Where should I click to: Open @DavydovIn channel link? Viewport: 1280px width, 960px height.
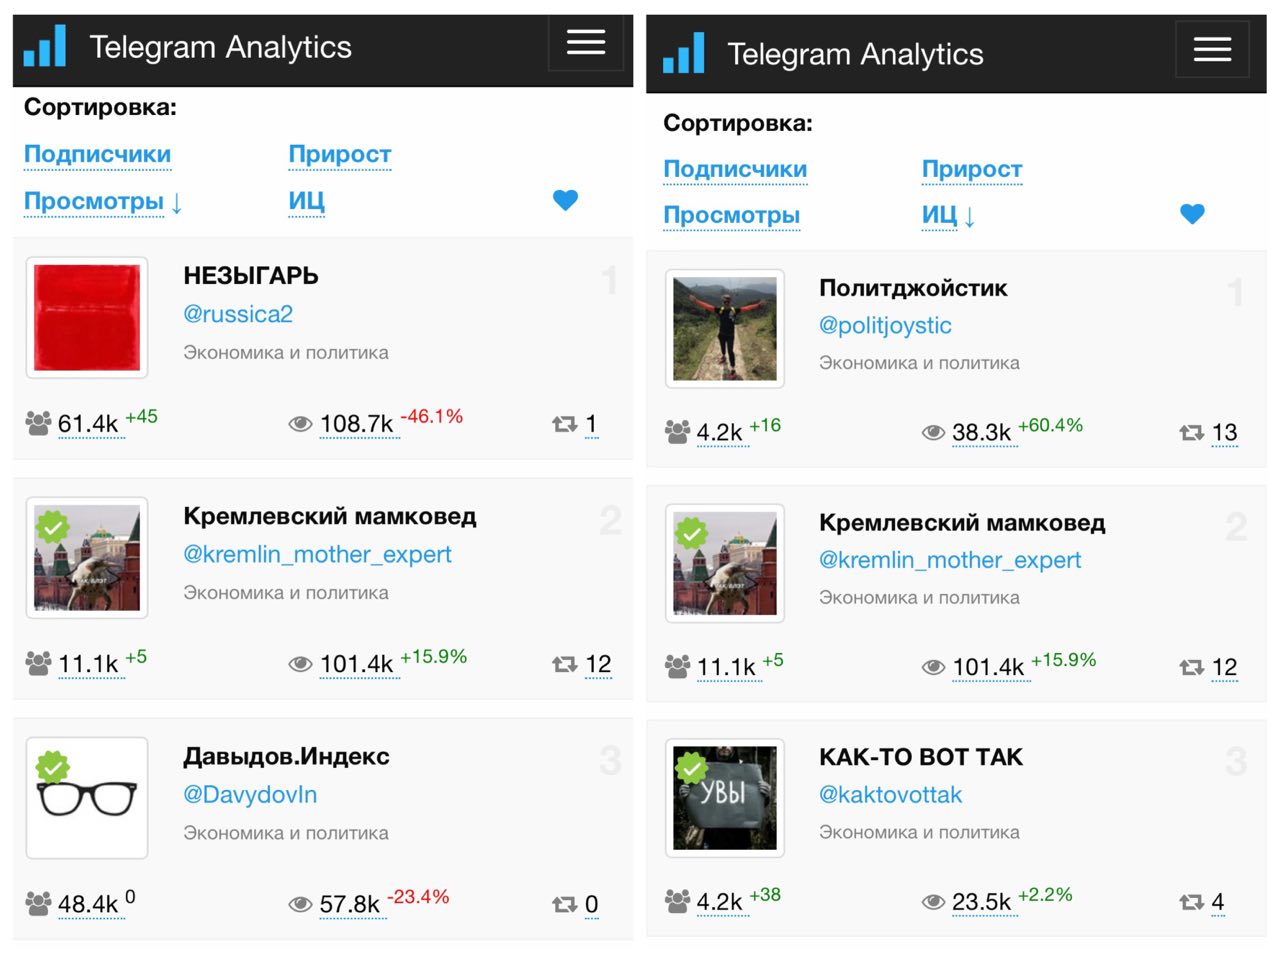coord(250,795)
